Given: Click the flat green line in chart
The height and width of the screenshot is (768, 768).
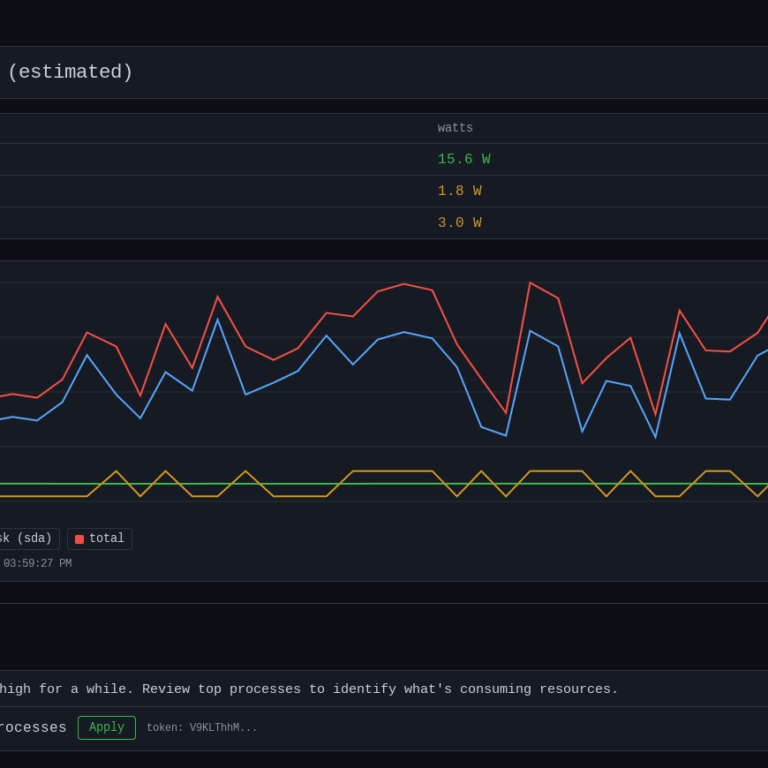Looking at the screenshot, I should coord(304,484).
